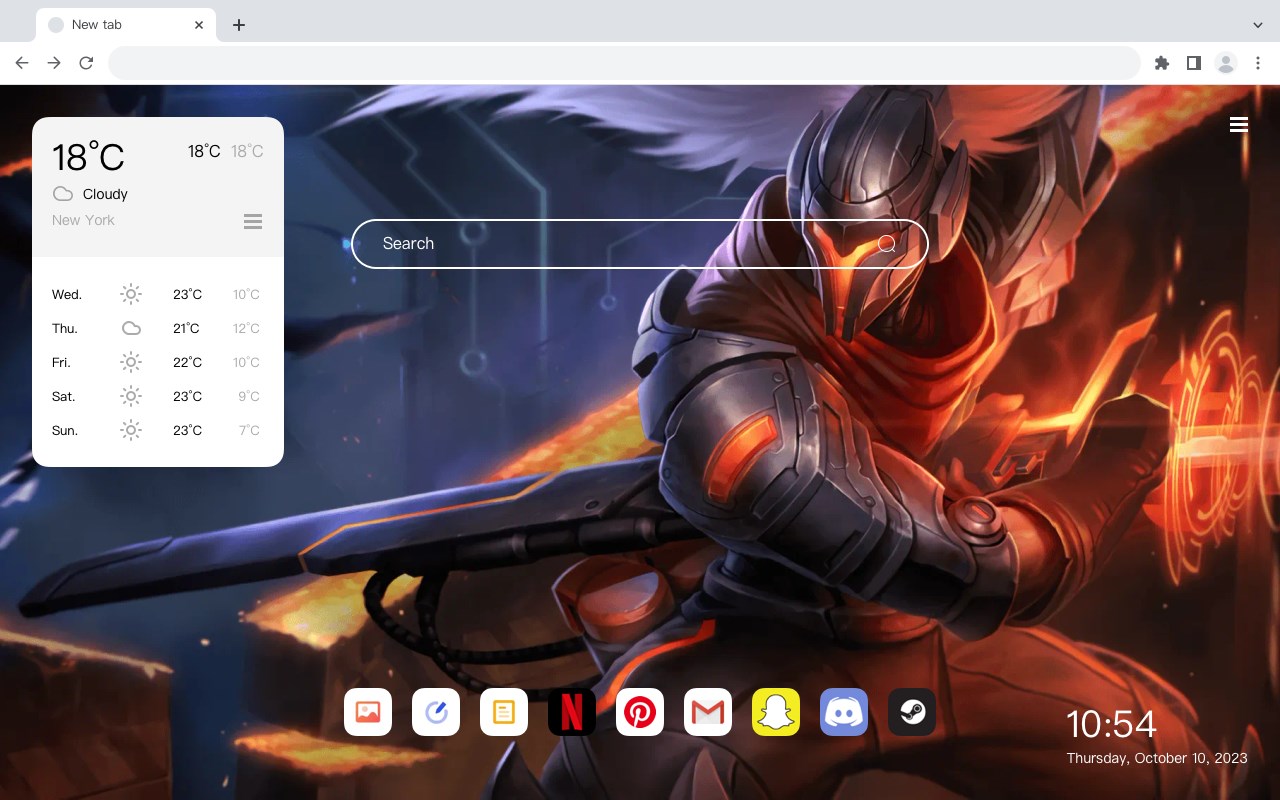The width and height of the screenshot is (1280, 800).
Task: Click the browser address bar
Action: click(624, 63)
